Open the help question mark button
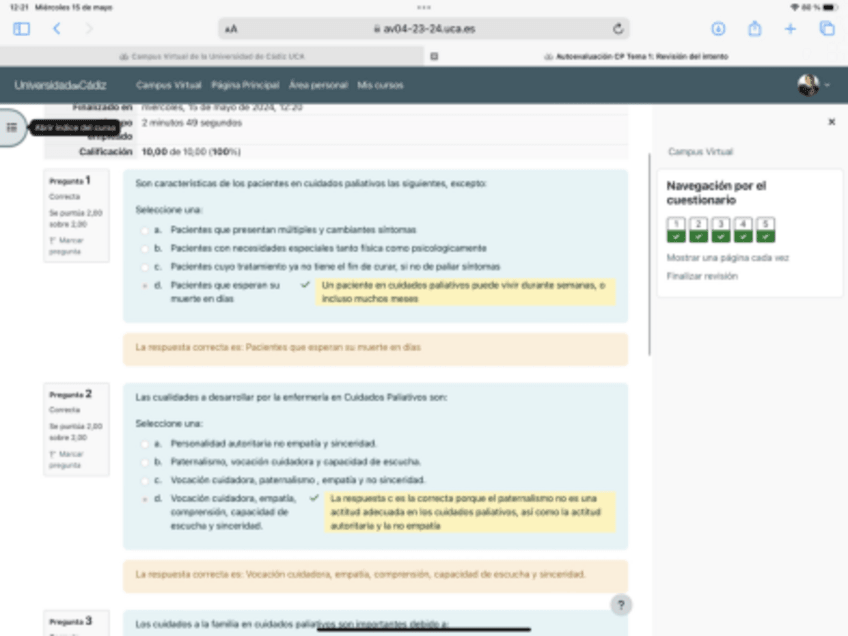Image resolution: width=848 pixels, height=636 pixels. [x=621, y=605]
